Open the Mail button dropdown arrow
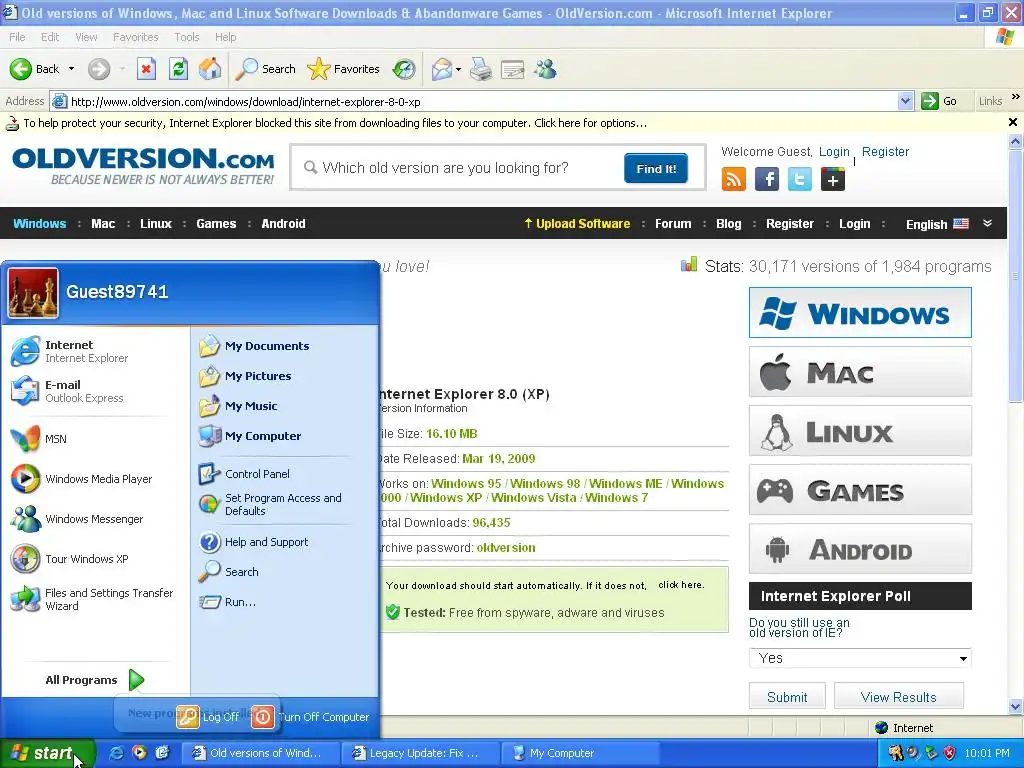The width and height of the screenshot is (1024, 768). pos(458,69)
